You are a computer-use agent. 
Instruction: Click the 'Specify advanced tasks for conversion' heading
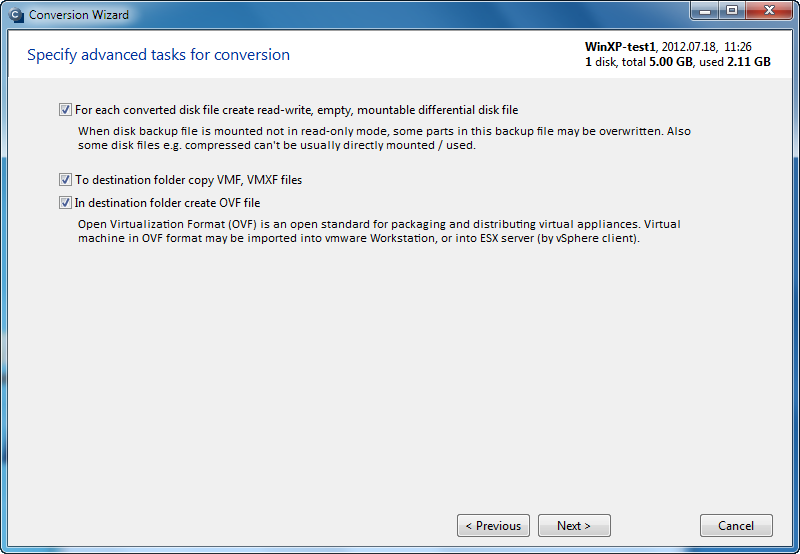[158, 55]
